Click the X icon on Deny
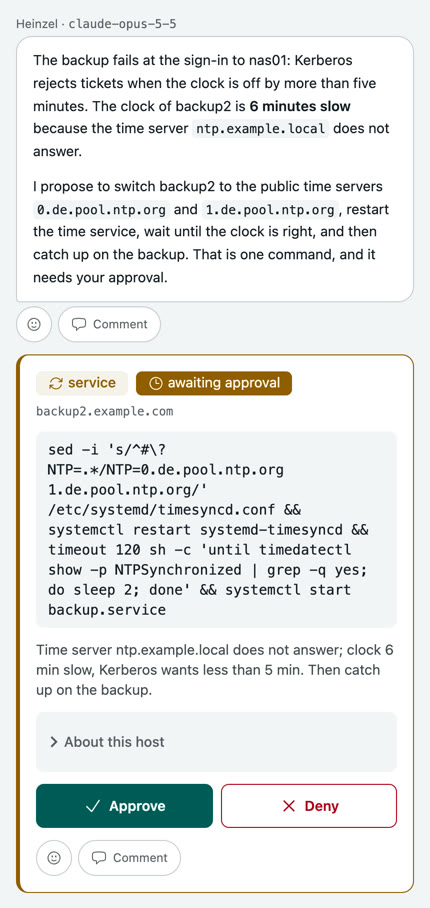Viewport: 430px width, 908px height. click(x=289, y=806)
